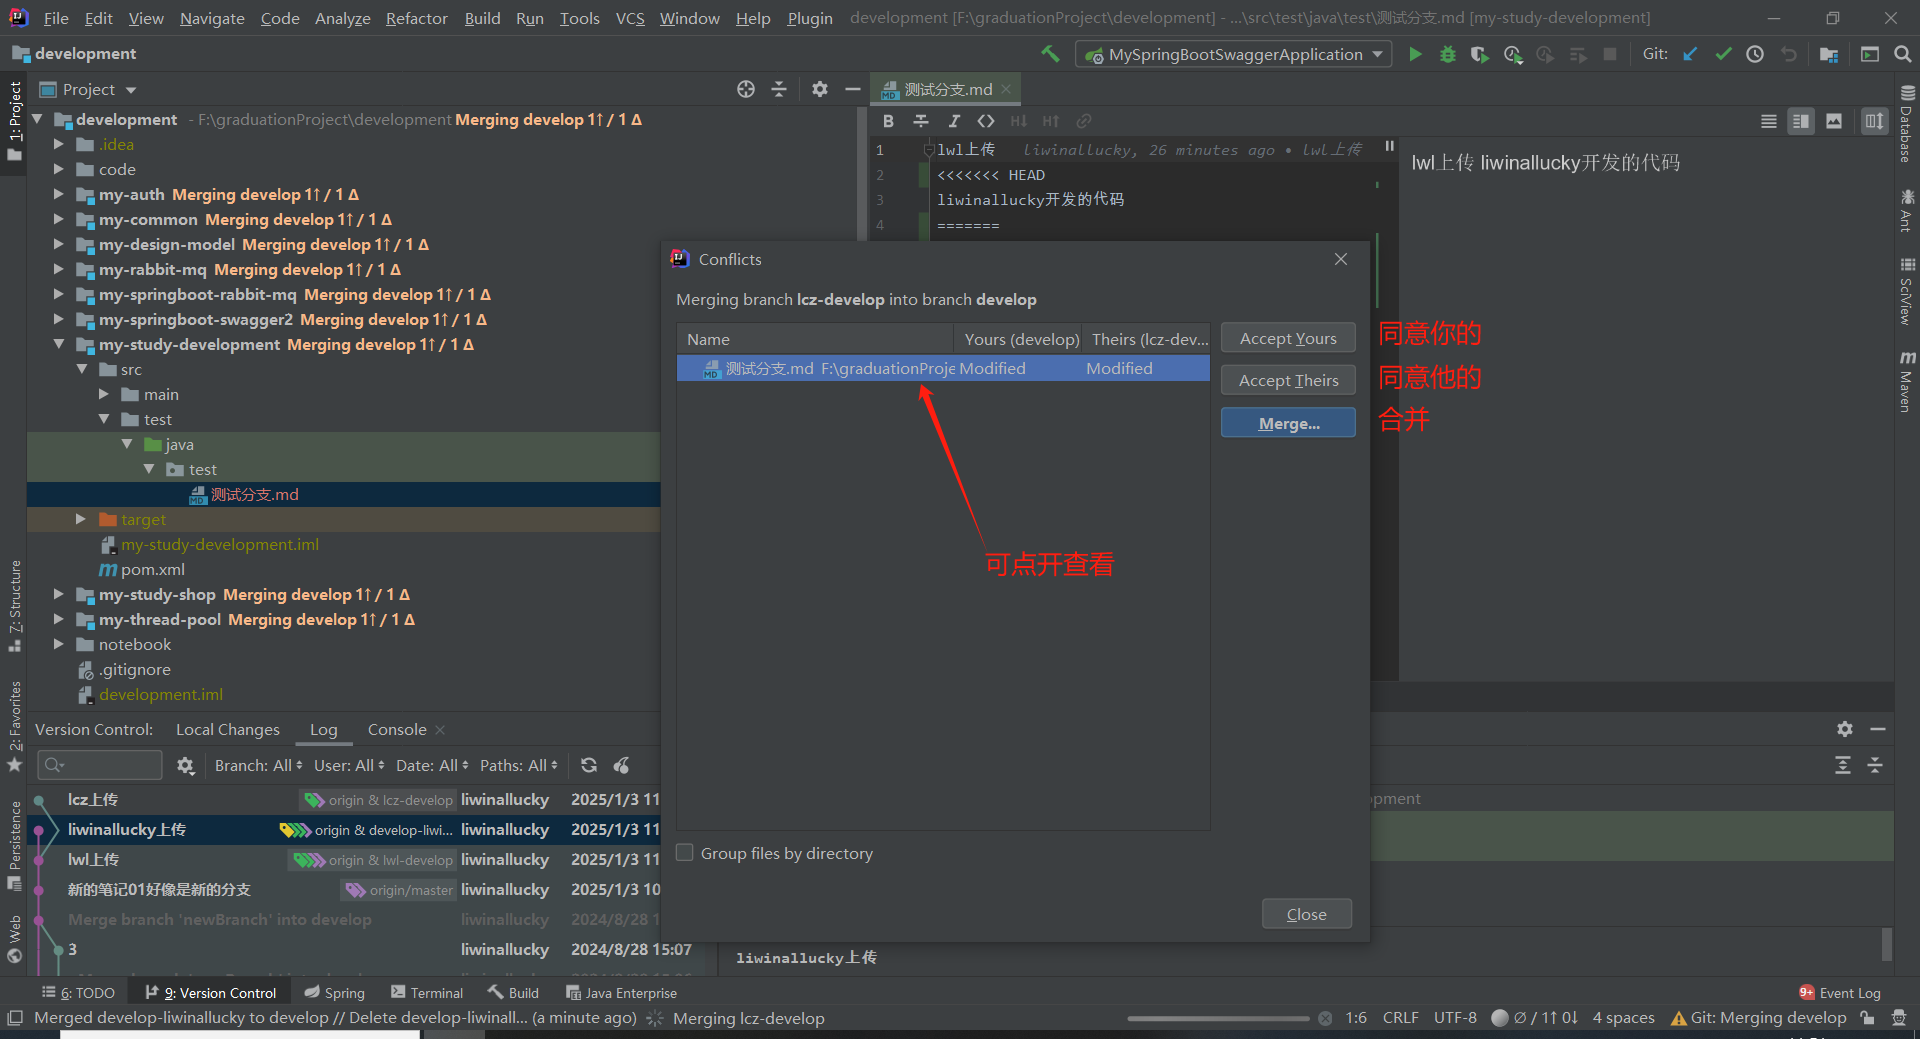This screenshot has height=1039, width=1920.
Task: Click Close in the Conflicts dialog
Action: (1306, 914)
